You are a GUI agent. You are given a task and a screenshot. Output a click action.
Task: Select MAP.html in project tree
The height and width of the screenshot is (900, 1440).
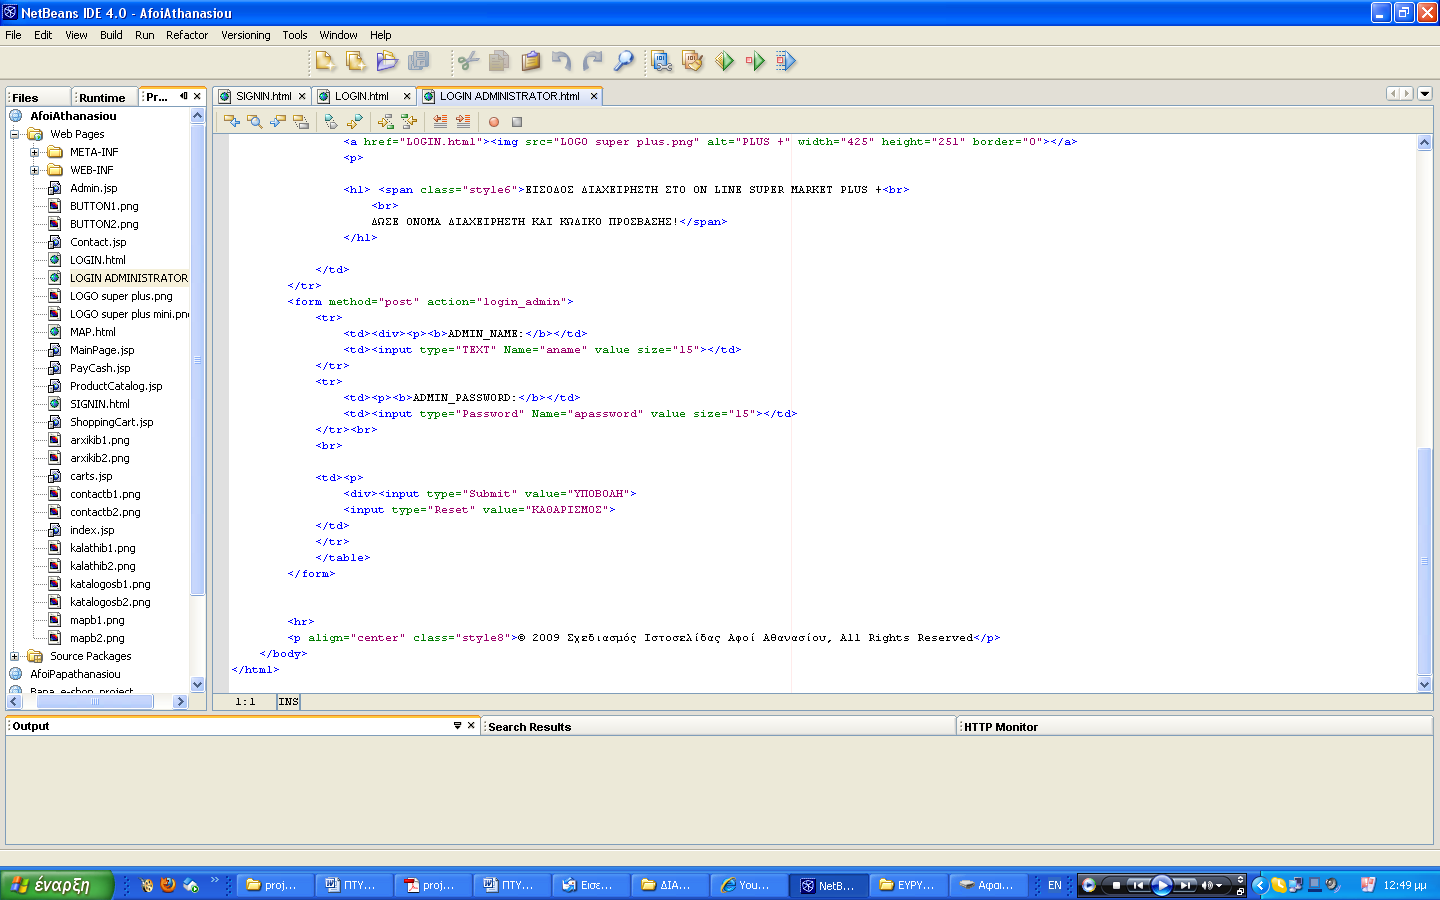[x=92, y=332]
